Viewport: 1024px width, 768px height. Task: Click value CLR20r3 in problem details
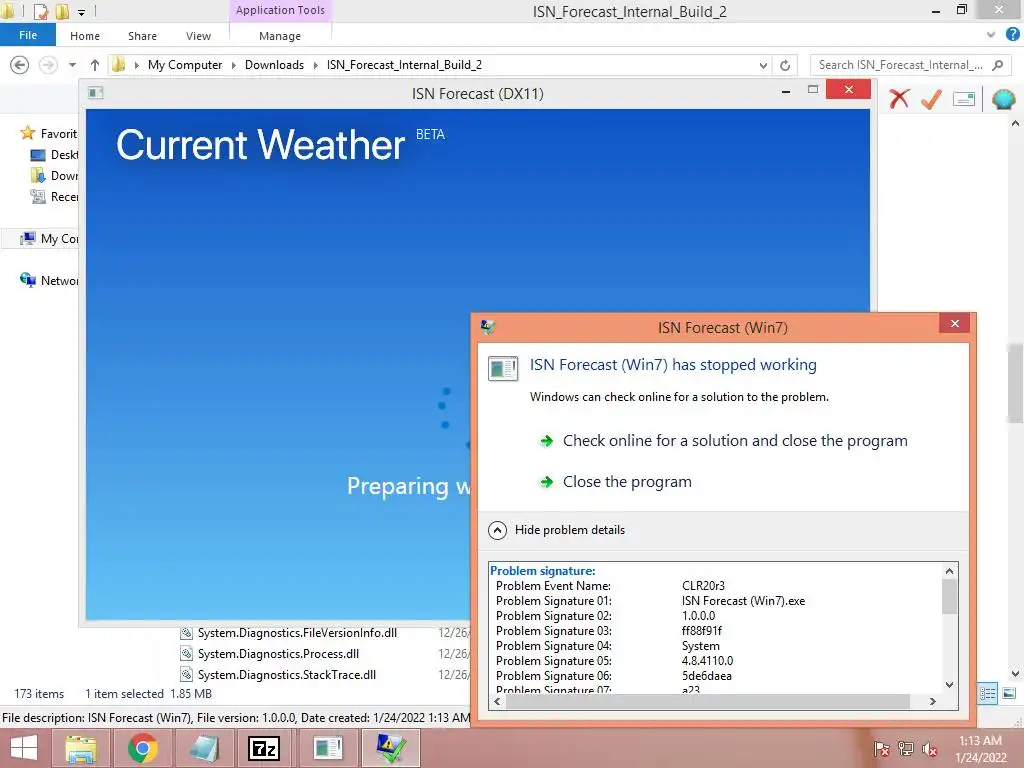click(703, 586)
